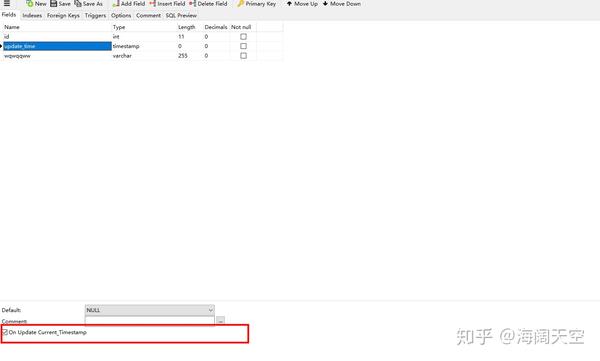Open the SQL Preview tab
This screenshot has width=600, height=361.
[181, 15]
